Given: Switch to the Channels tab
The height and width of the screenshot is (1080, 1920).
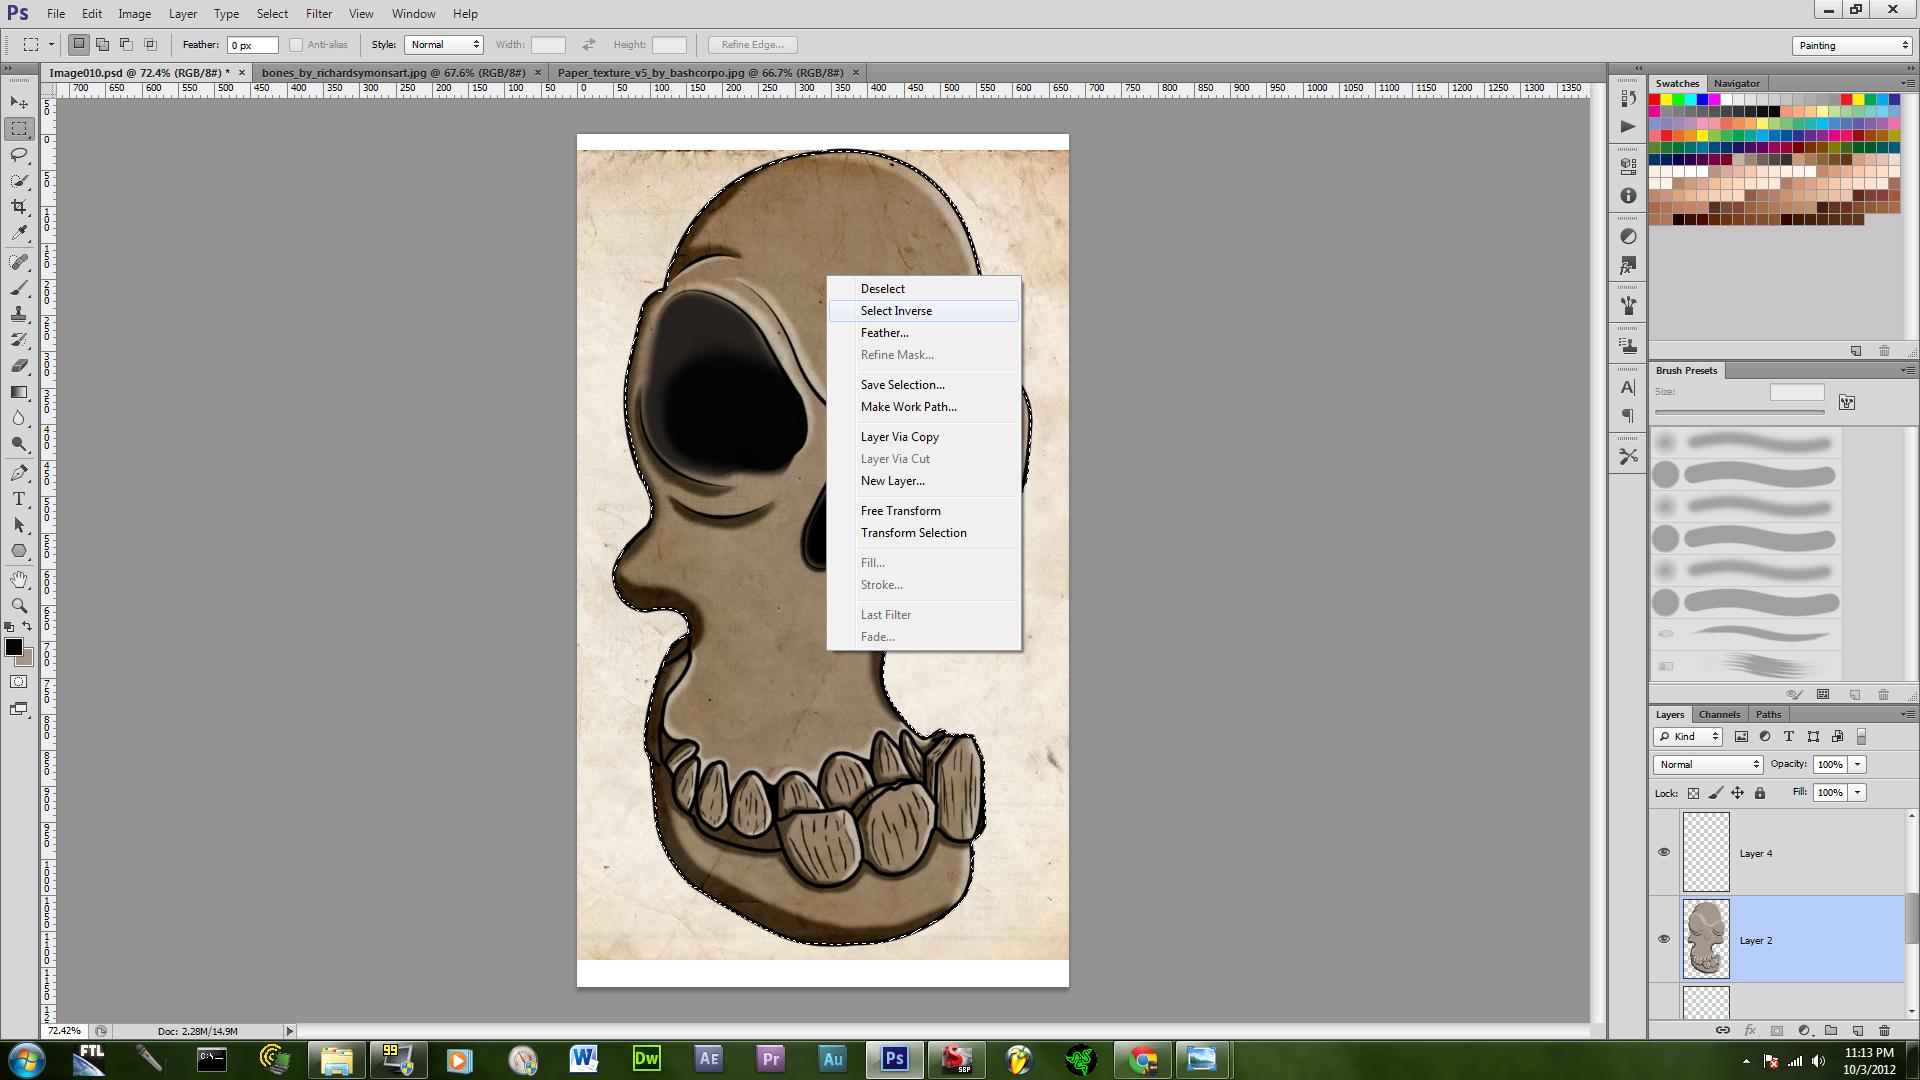Looking at the screenshot, I should pyautogui.click(x=1719, y=714).
